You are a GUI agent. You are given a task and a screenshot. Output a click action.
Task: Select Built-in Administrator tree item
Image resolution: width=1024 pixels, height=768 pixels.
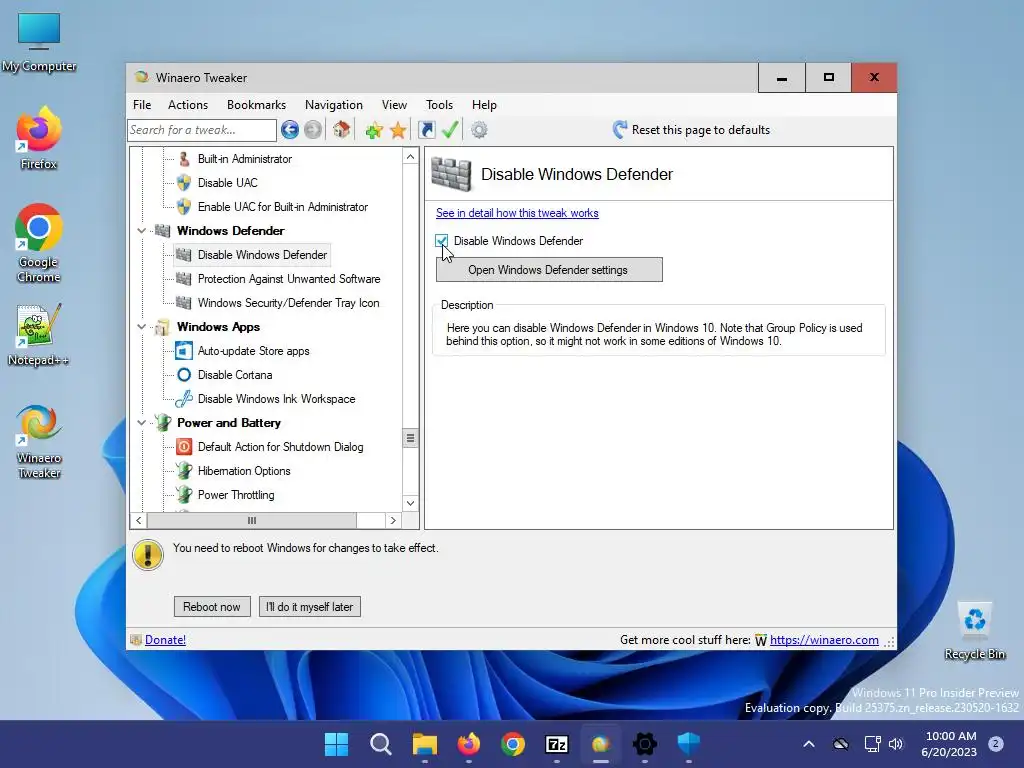[x=245, y=159]
